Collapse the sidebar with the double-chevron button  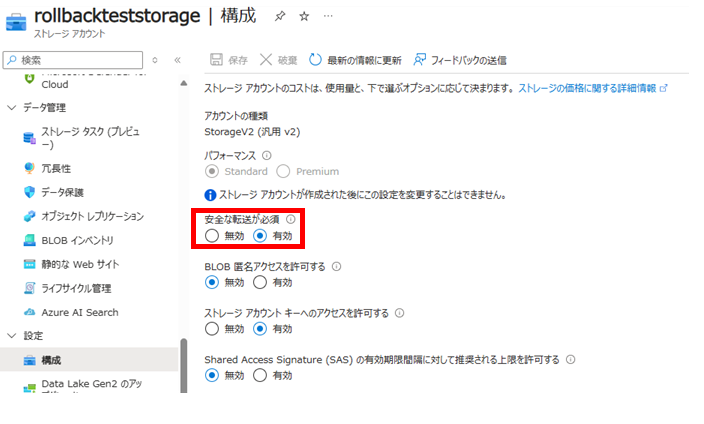[x=177, y=60]
